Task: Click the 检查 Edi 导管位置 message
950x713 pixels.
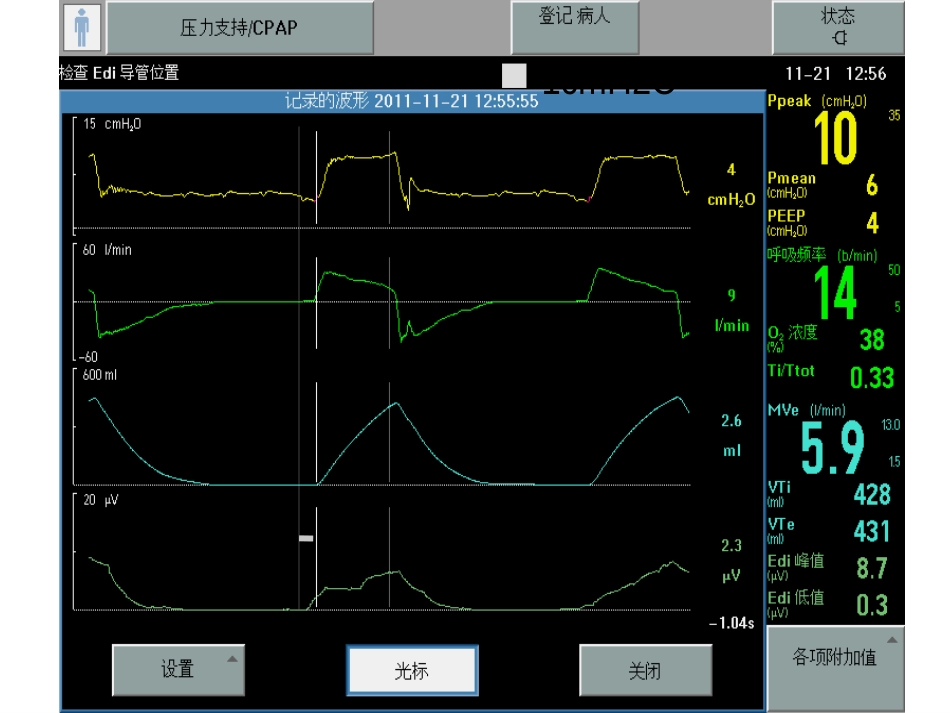Action: pos(119,73)
